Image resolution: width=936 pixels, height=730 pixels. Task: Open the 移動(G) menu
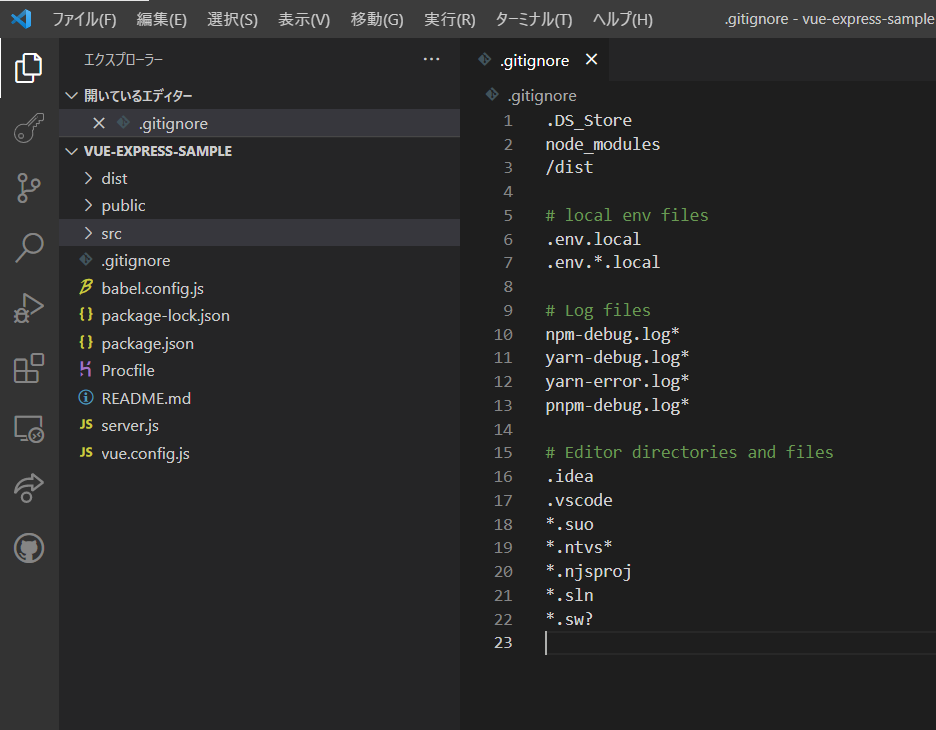click(377, 20)
